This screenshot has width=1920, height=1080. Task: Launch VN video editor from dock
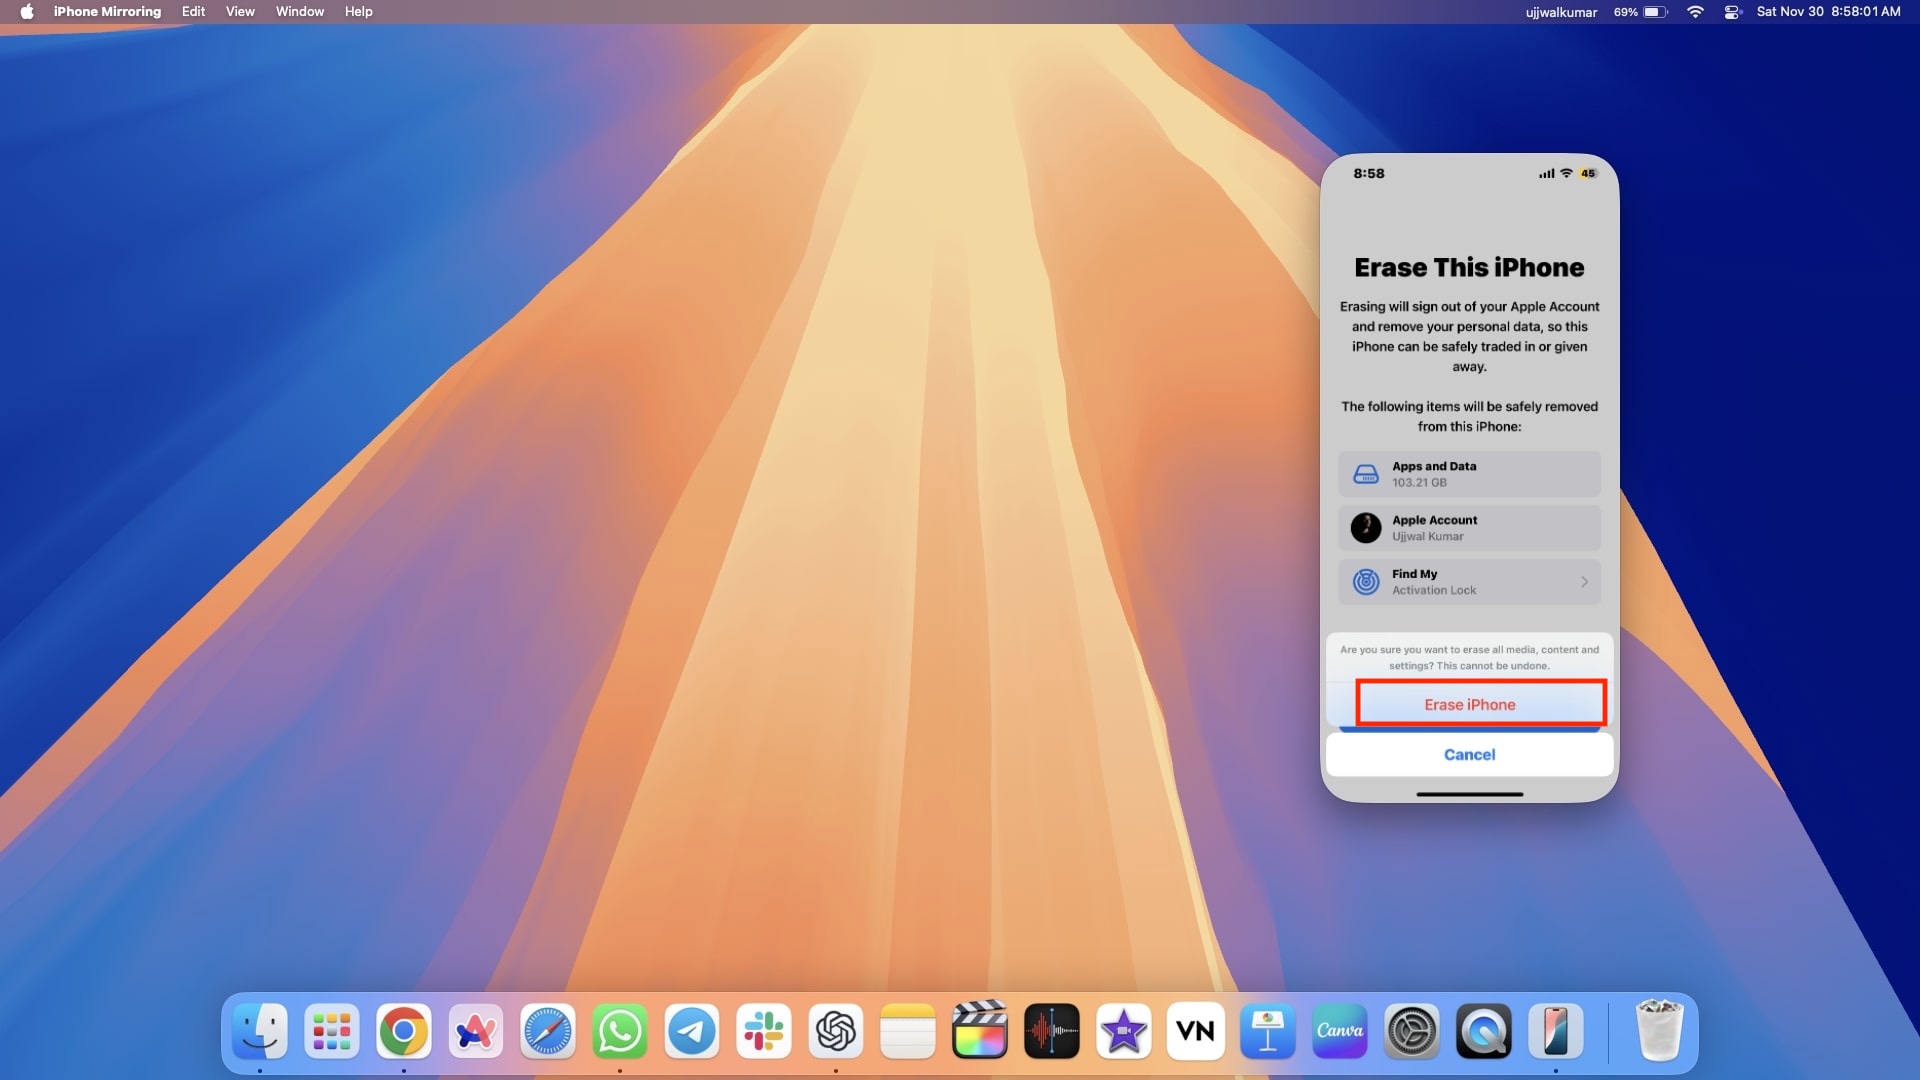(1195, 1031)
